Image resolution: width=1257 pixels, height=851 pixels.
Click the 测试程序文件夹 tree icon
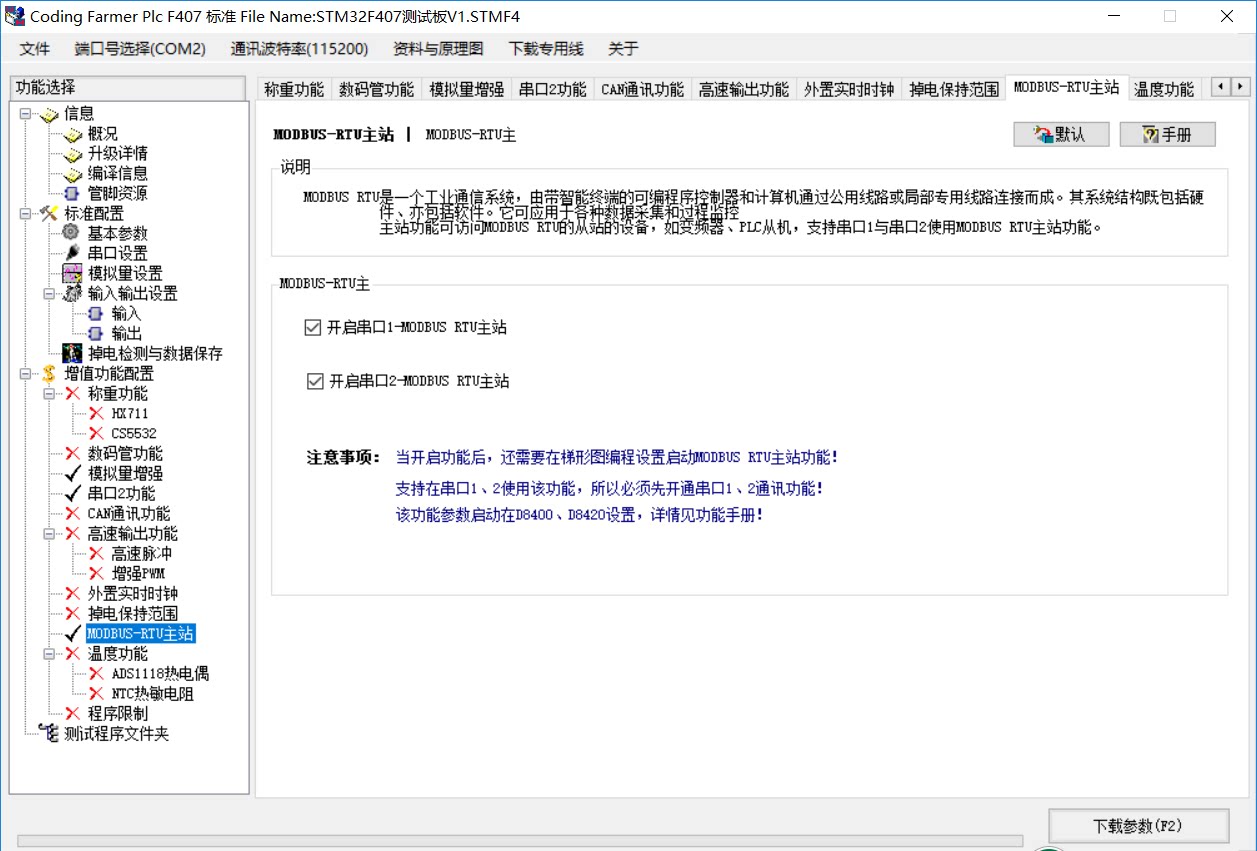[49, 734]
